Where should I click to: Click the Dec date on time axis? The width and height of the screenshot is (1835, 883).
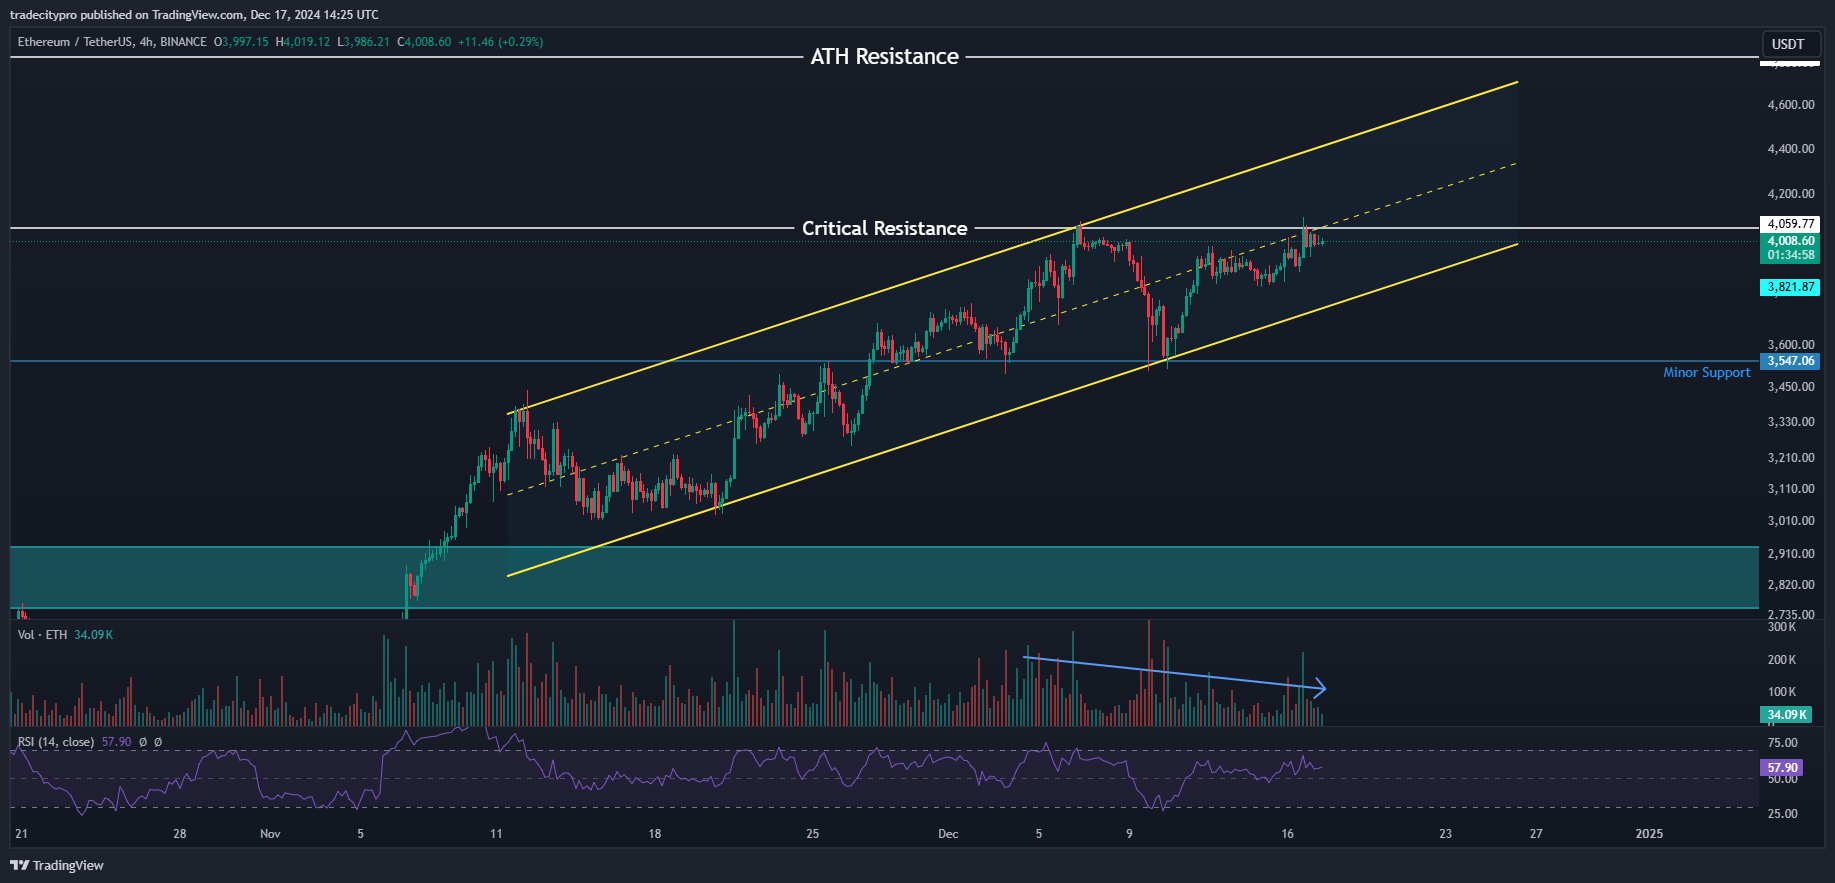[x=948, y=834]
